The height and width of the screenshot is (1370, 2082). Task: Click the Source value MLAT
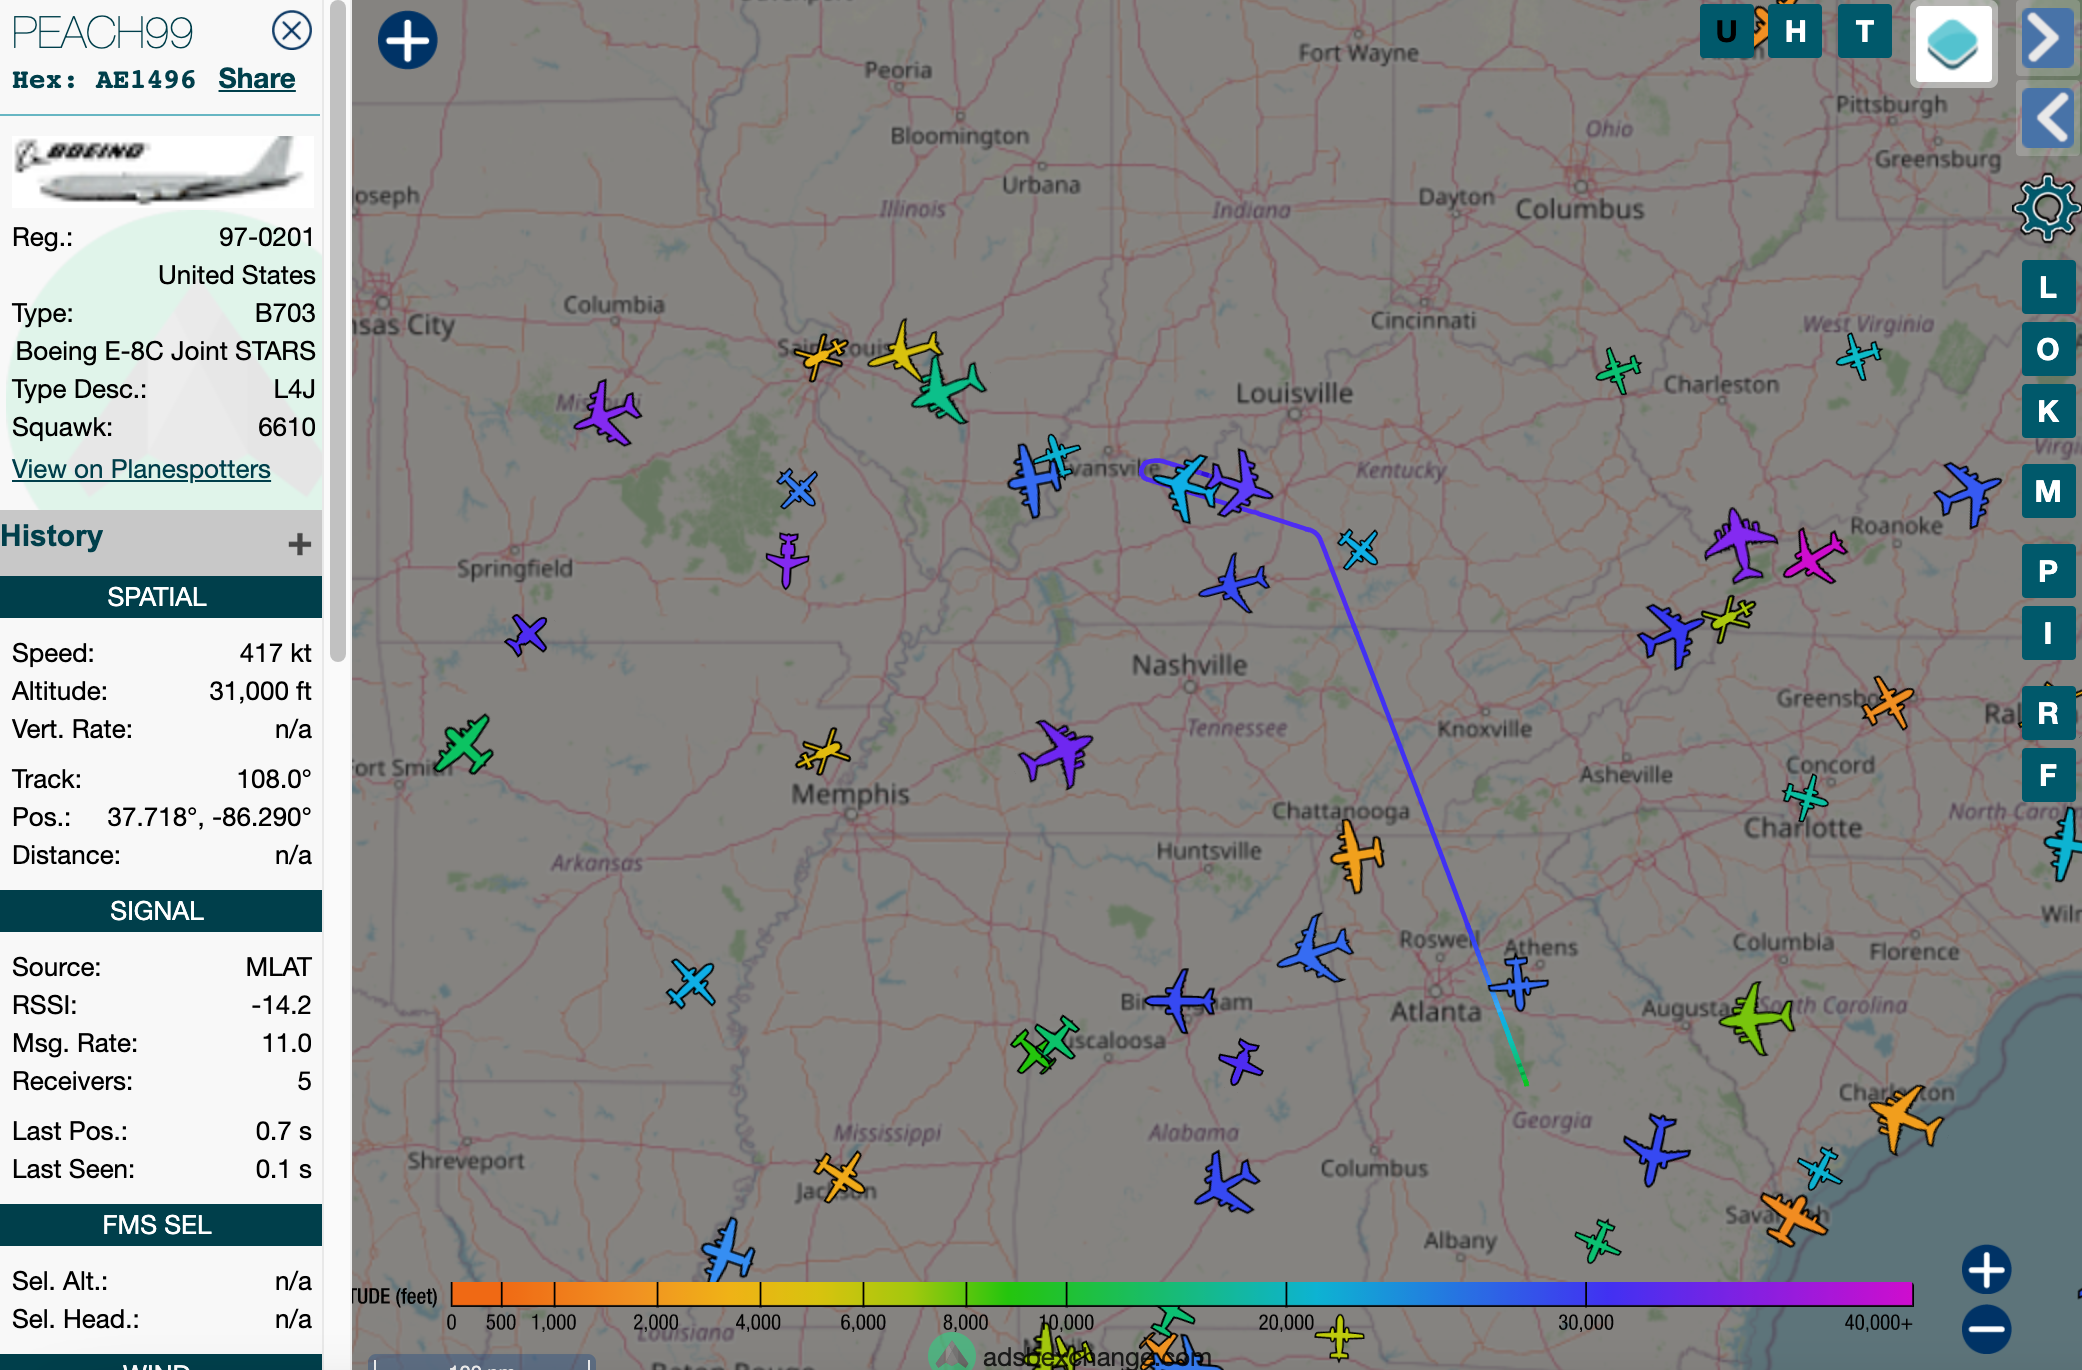[279, 967]
